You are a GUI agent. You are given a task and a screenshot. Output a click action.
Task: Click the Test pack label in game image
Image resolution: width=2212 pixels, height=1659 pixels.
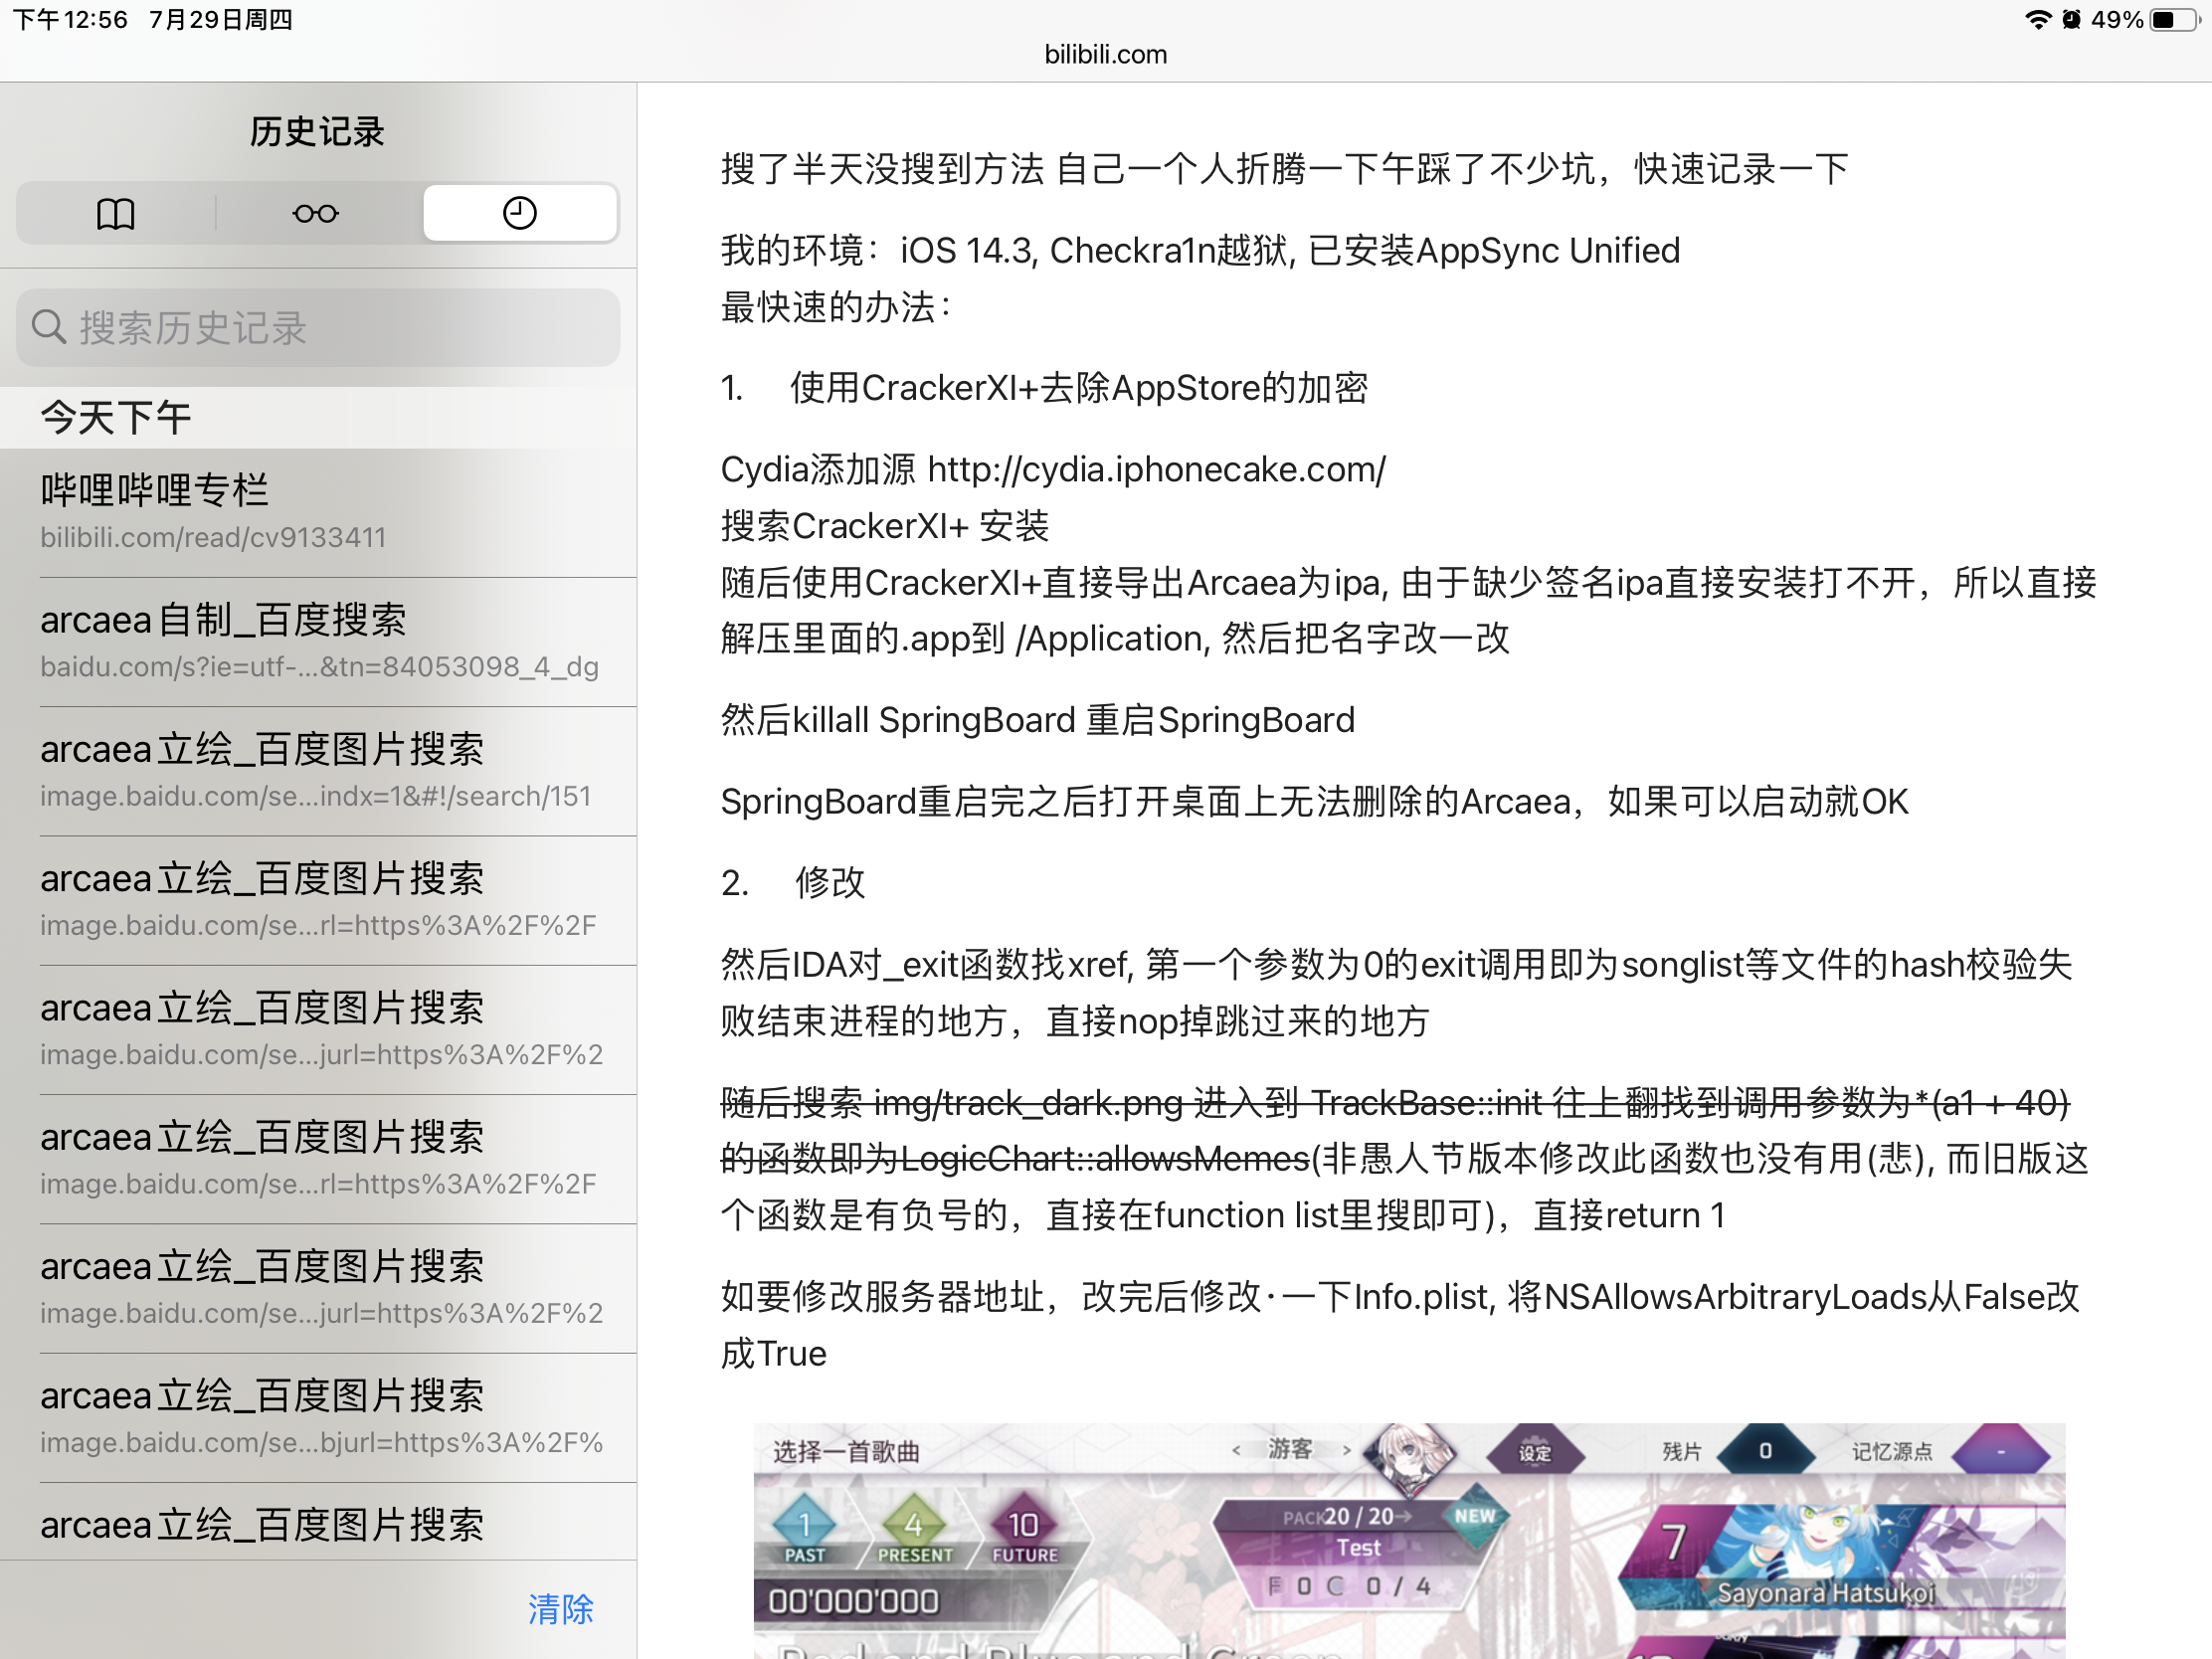point(1359,1548)
